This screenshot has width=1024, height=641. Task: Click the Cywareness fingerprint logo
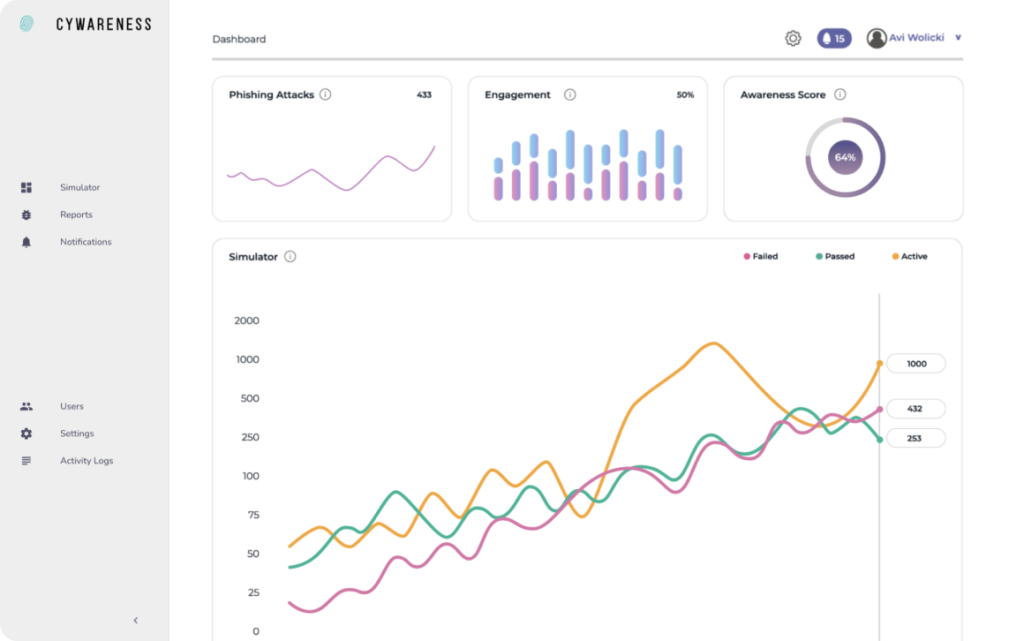(26, 24)
